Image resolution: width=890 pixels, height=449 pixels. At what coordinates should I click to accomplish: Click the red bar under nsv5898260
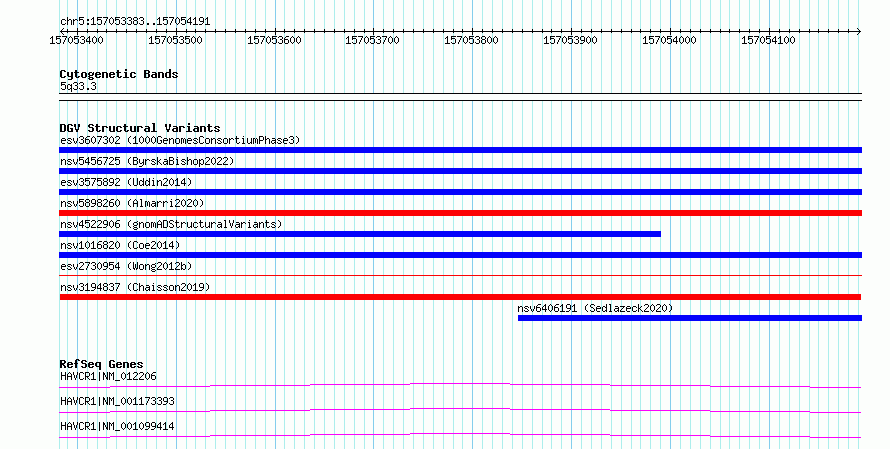(460, 213)
